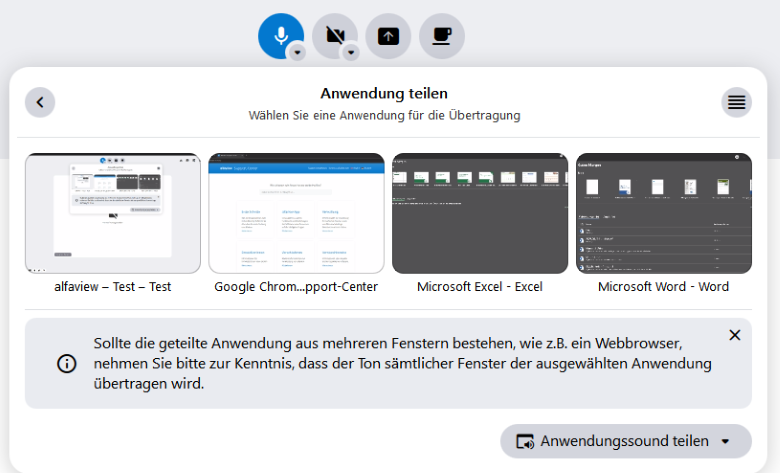Choose the Google Chrome window thumbnail

[x=296, y=213]
